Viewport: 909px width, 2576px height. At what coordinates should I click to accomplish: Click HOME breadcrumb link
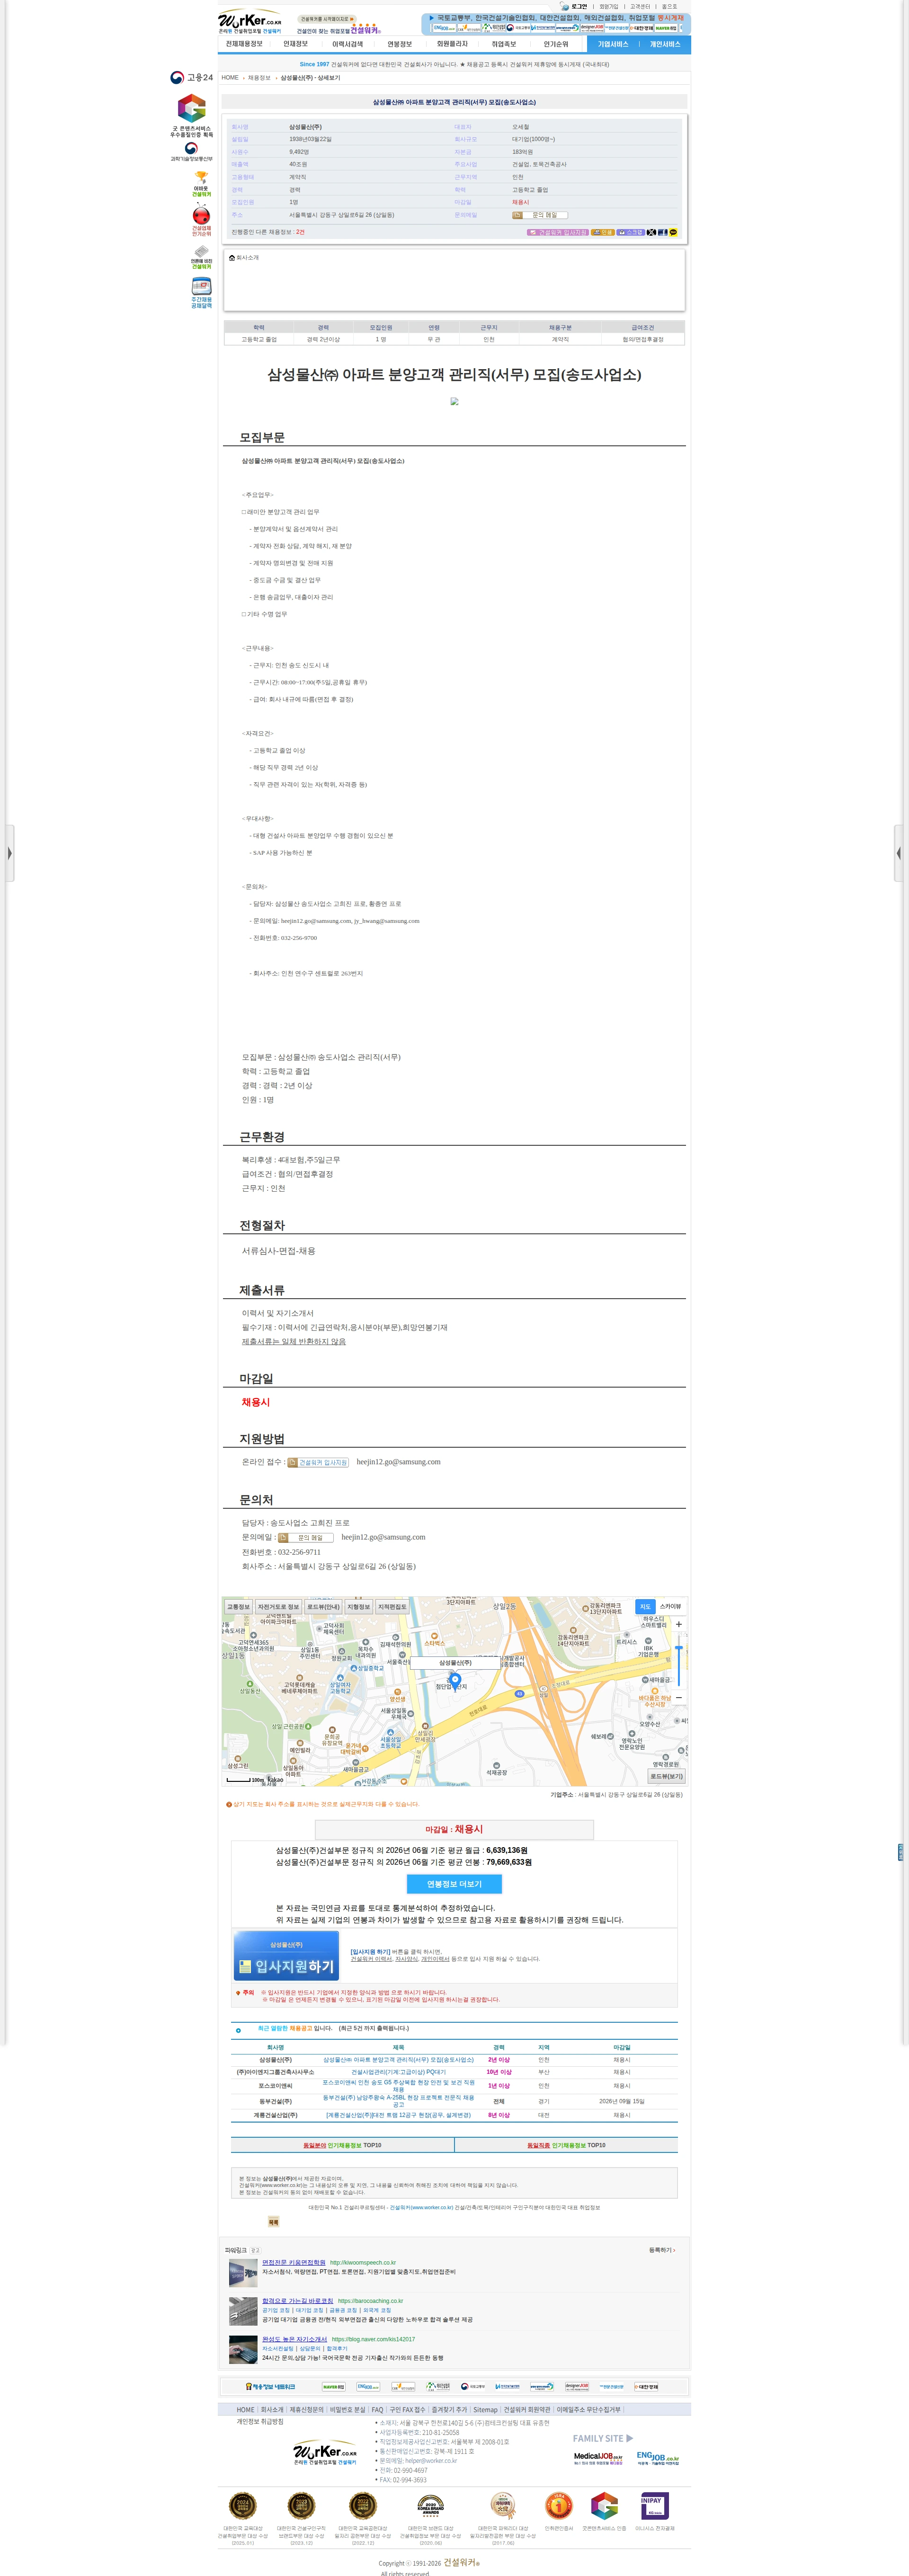coord(230,78)
